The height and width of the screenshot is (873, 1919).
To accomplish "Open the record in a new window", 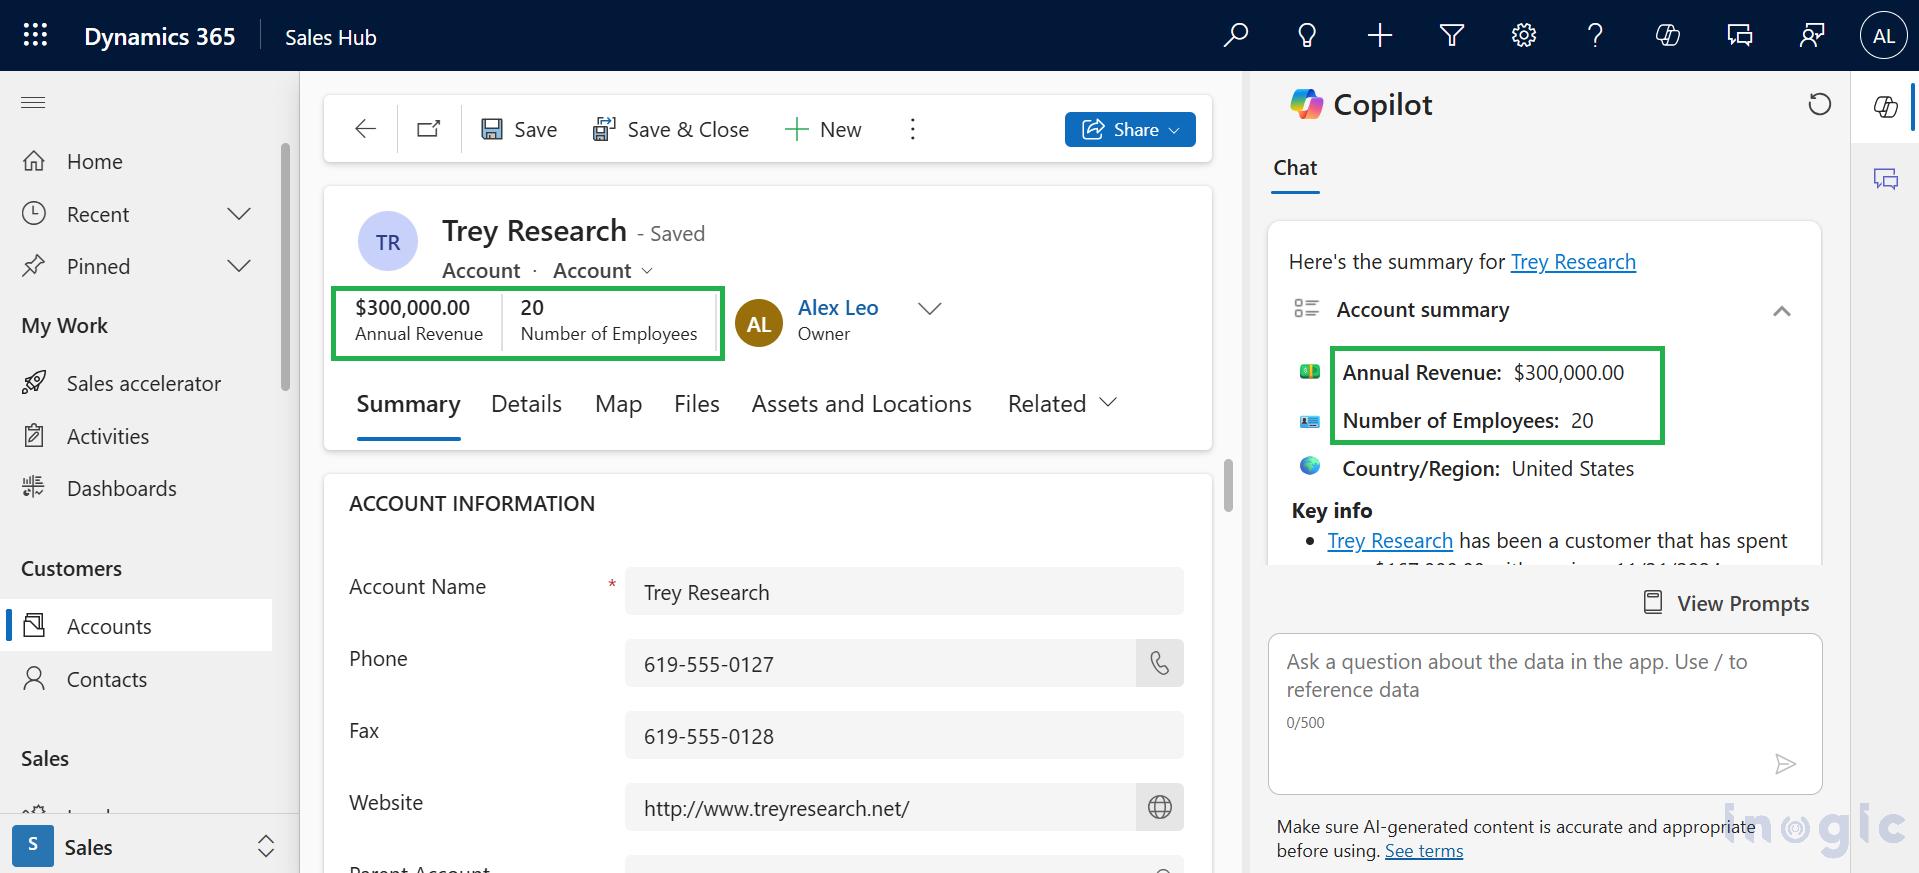I will point(429,129).
